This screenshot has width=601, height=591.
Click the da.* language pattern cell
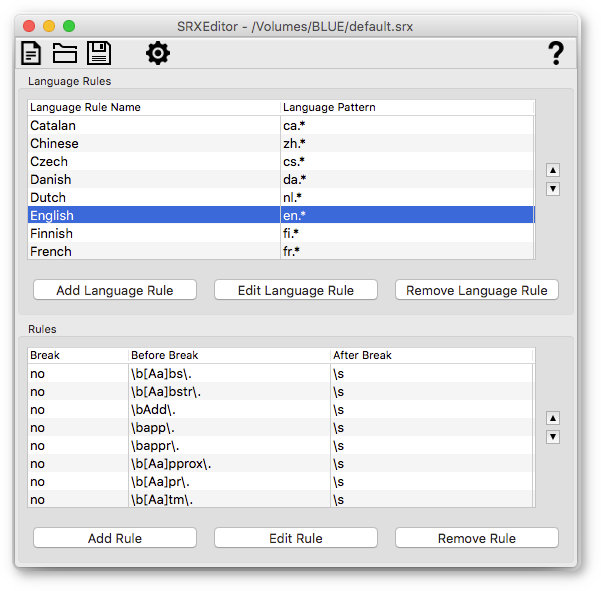(407, 179)
